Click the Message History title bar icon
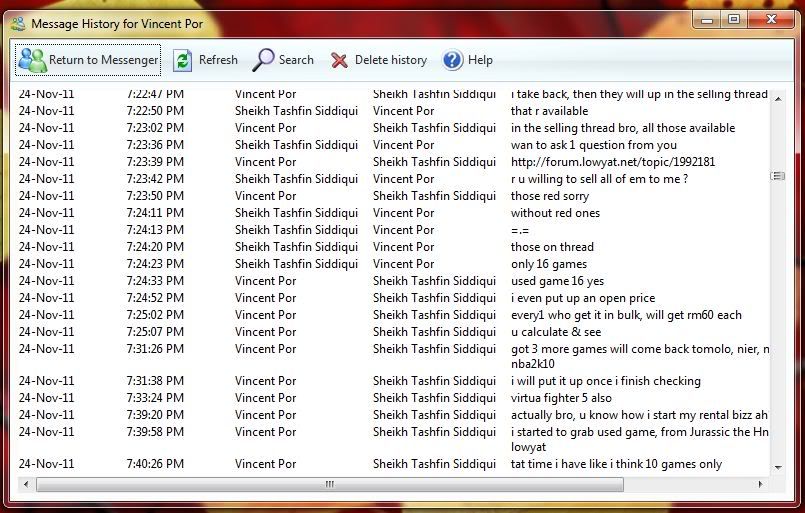 click(x=18, y=24)
